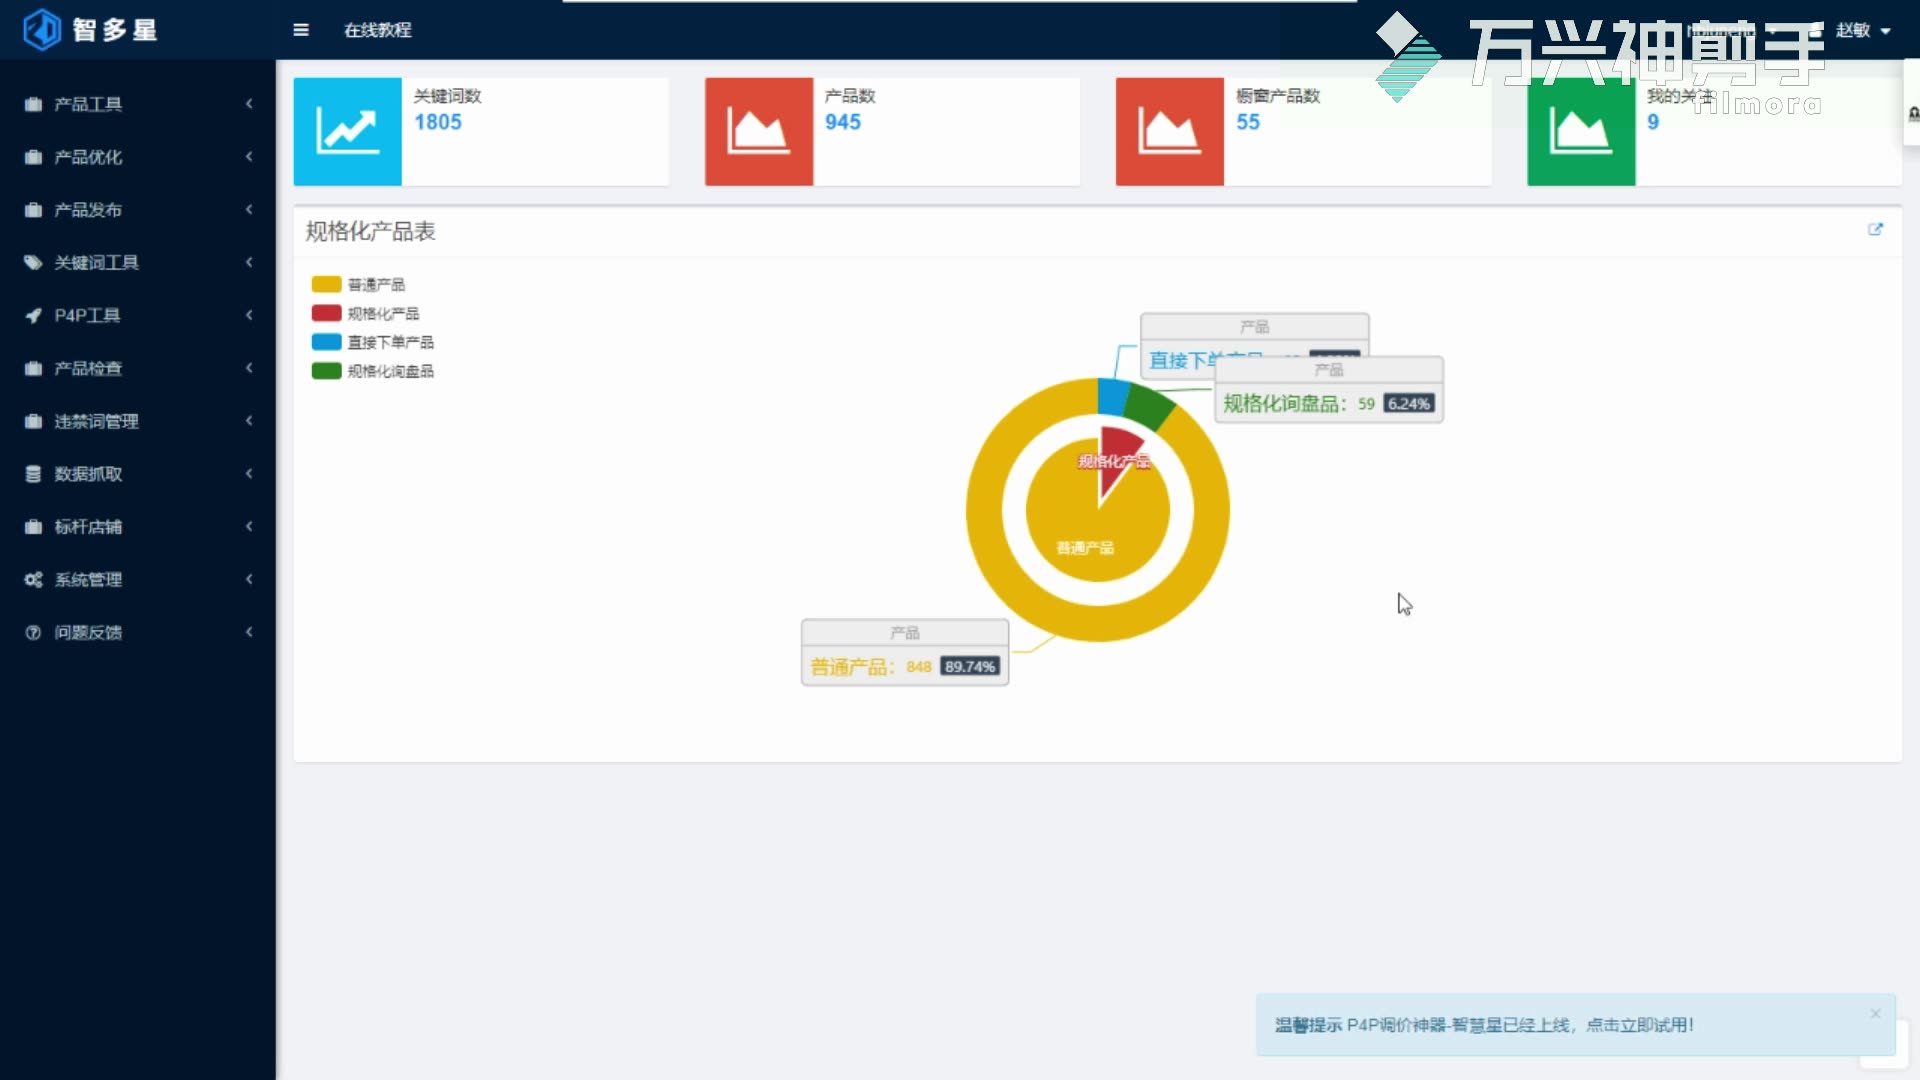Open the 标杆店铺 sidebar menu
This screenshot has width=1920, height=1080.
tap(138, 527)
